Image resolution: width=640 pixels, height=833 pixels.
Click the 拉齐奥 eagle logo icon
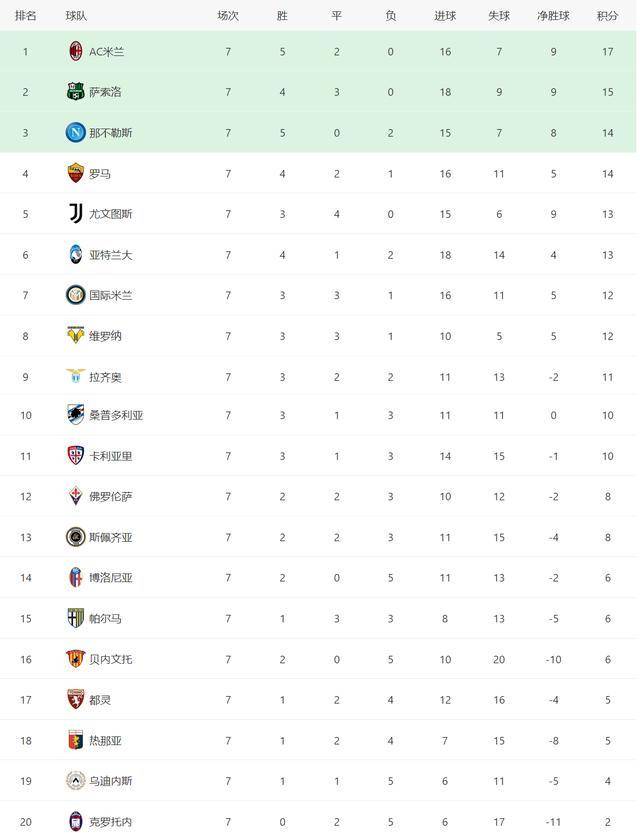75,376
